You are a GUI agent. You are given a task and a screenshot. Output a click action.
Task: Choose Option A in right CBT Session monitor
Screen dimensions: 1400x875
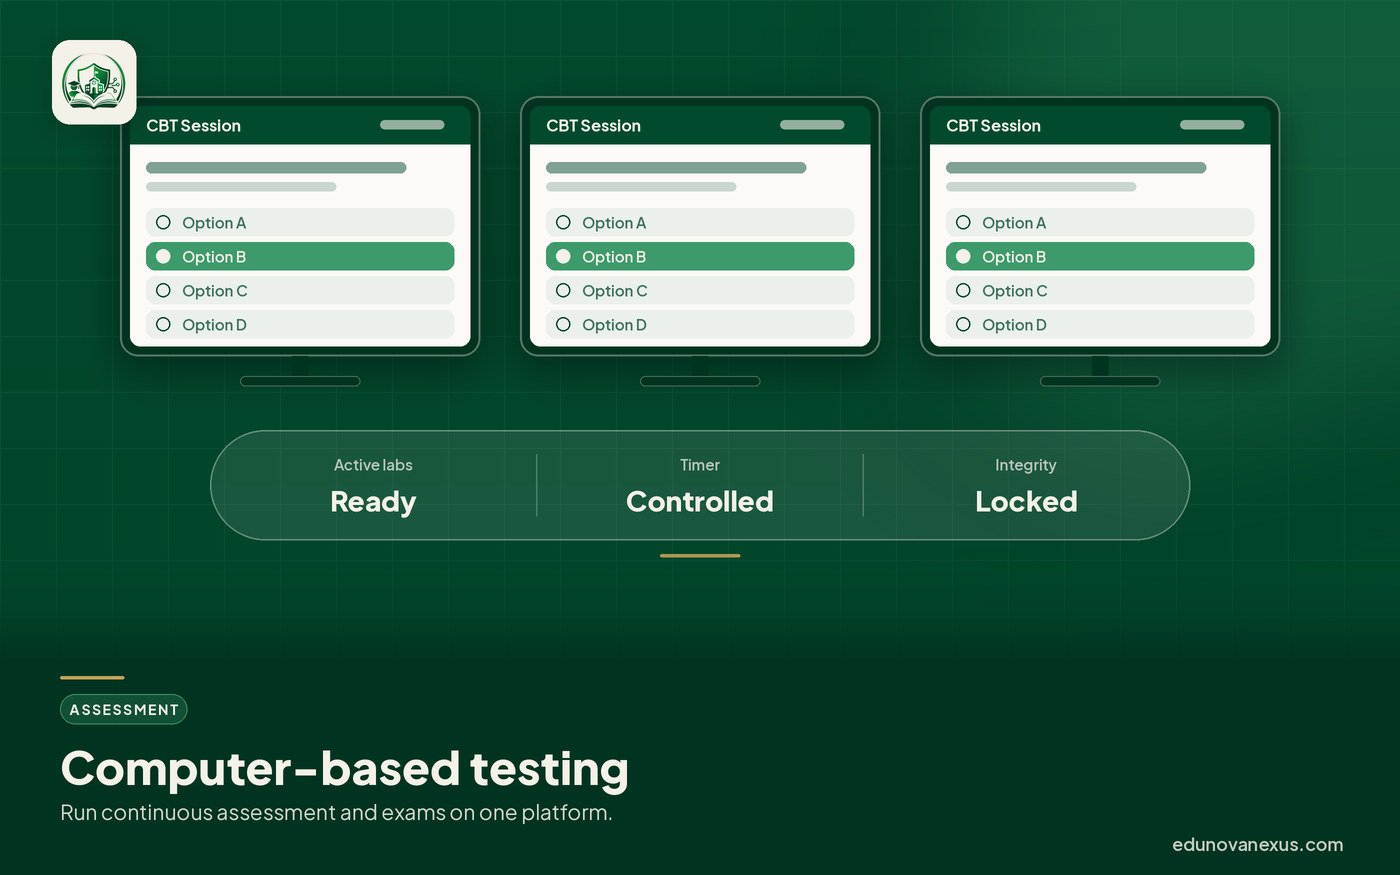[x=1100, y=223]
